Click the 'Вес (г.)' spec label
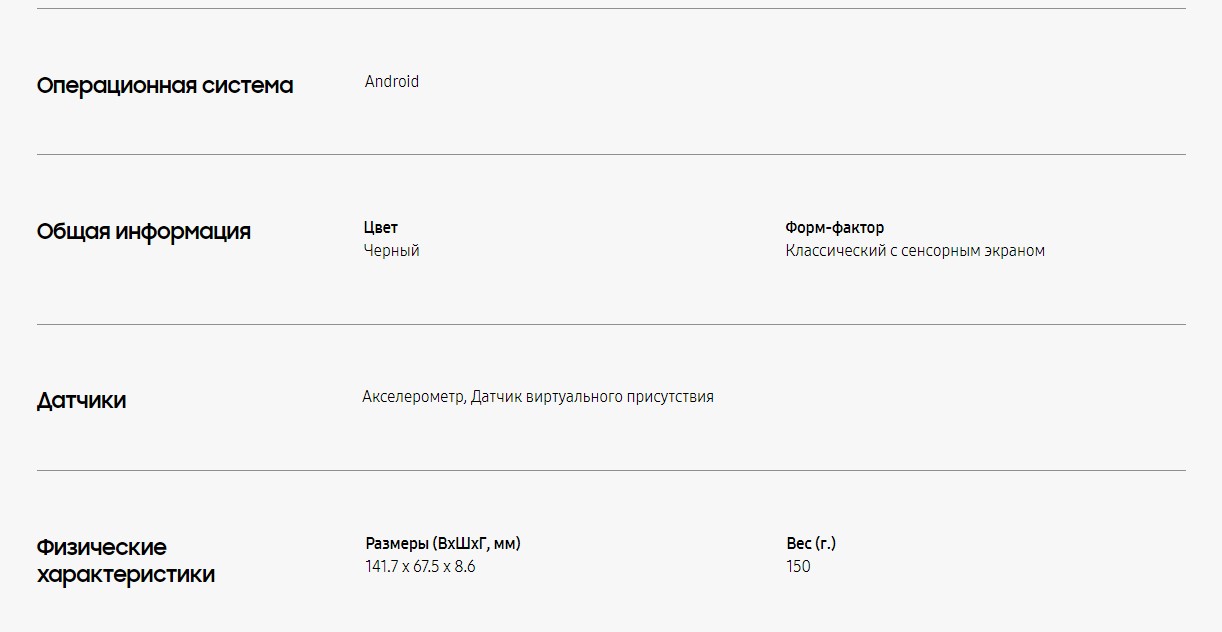 pos(811,544)
